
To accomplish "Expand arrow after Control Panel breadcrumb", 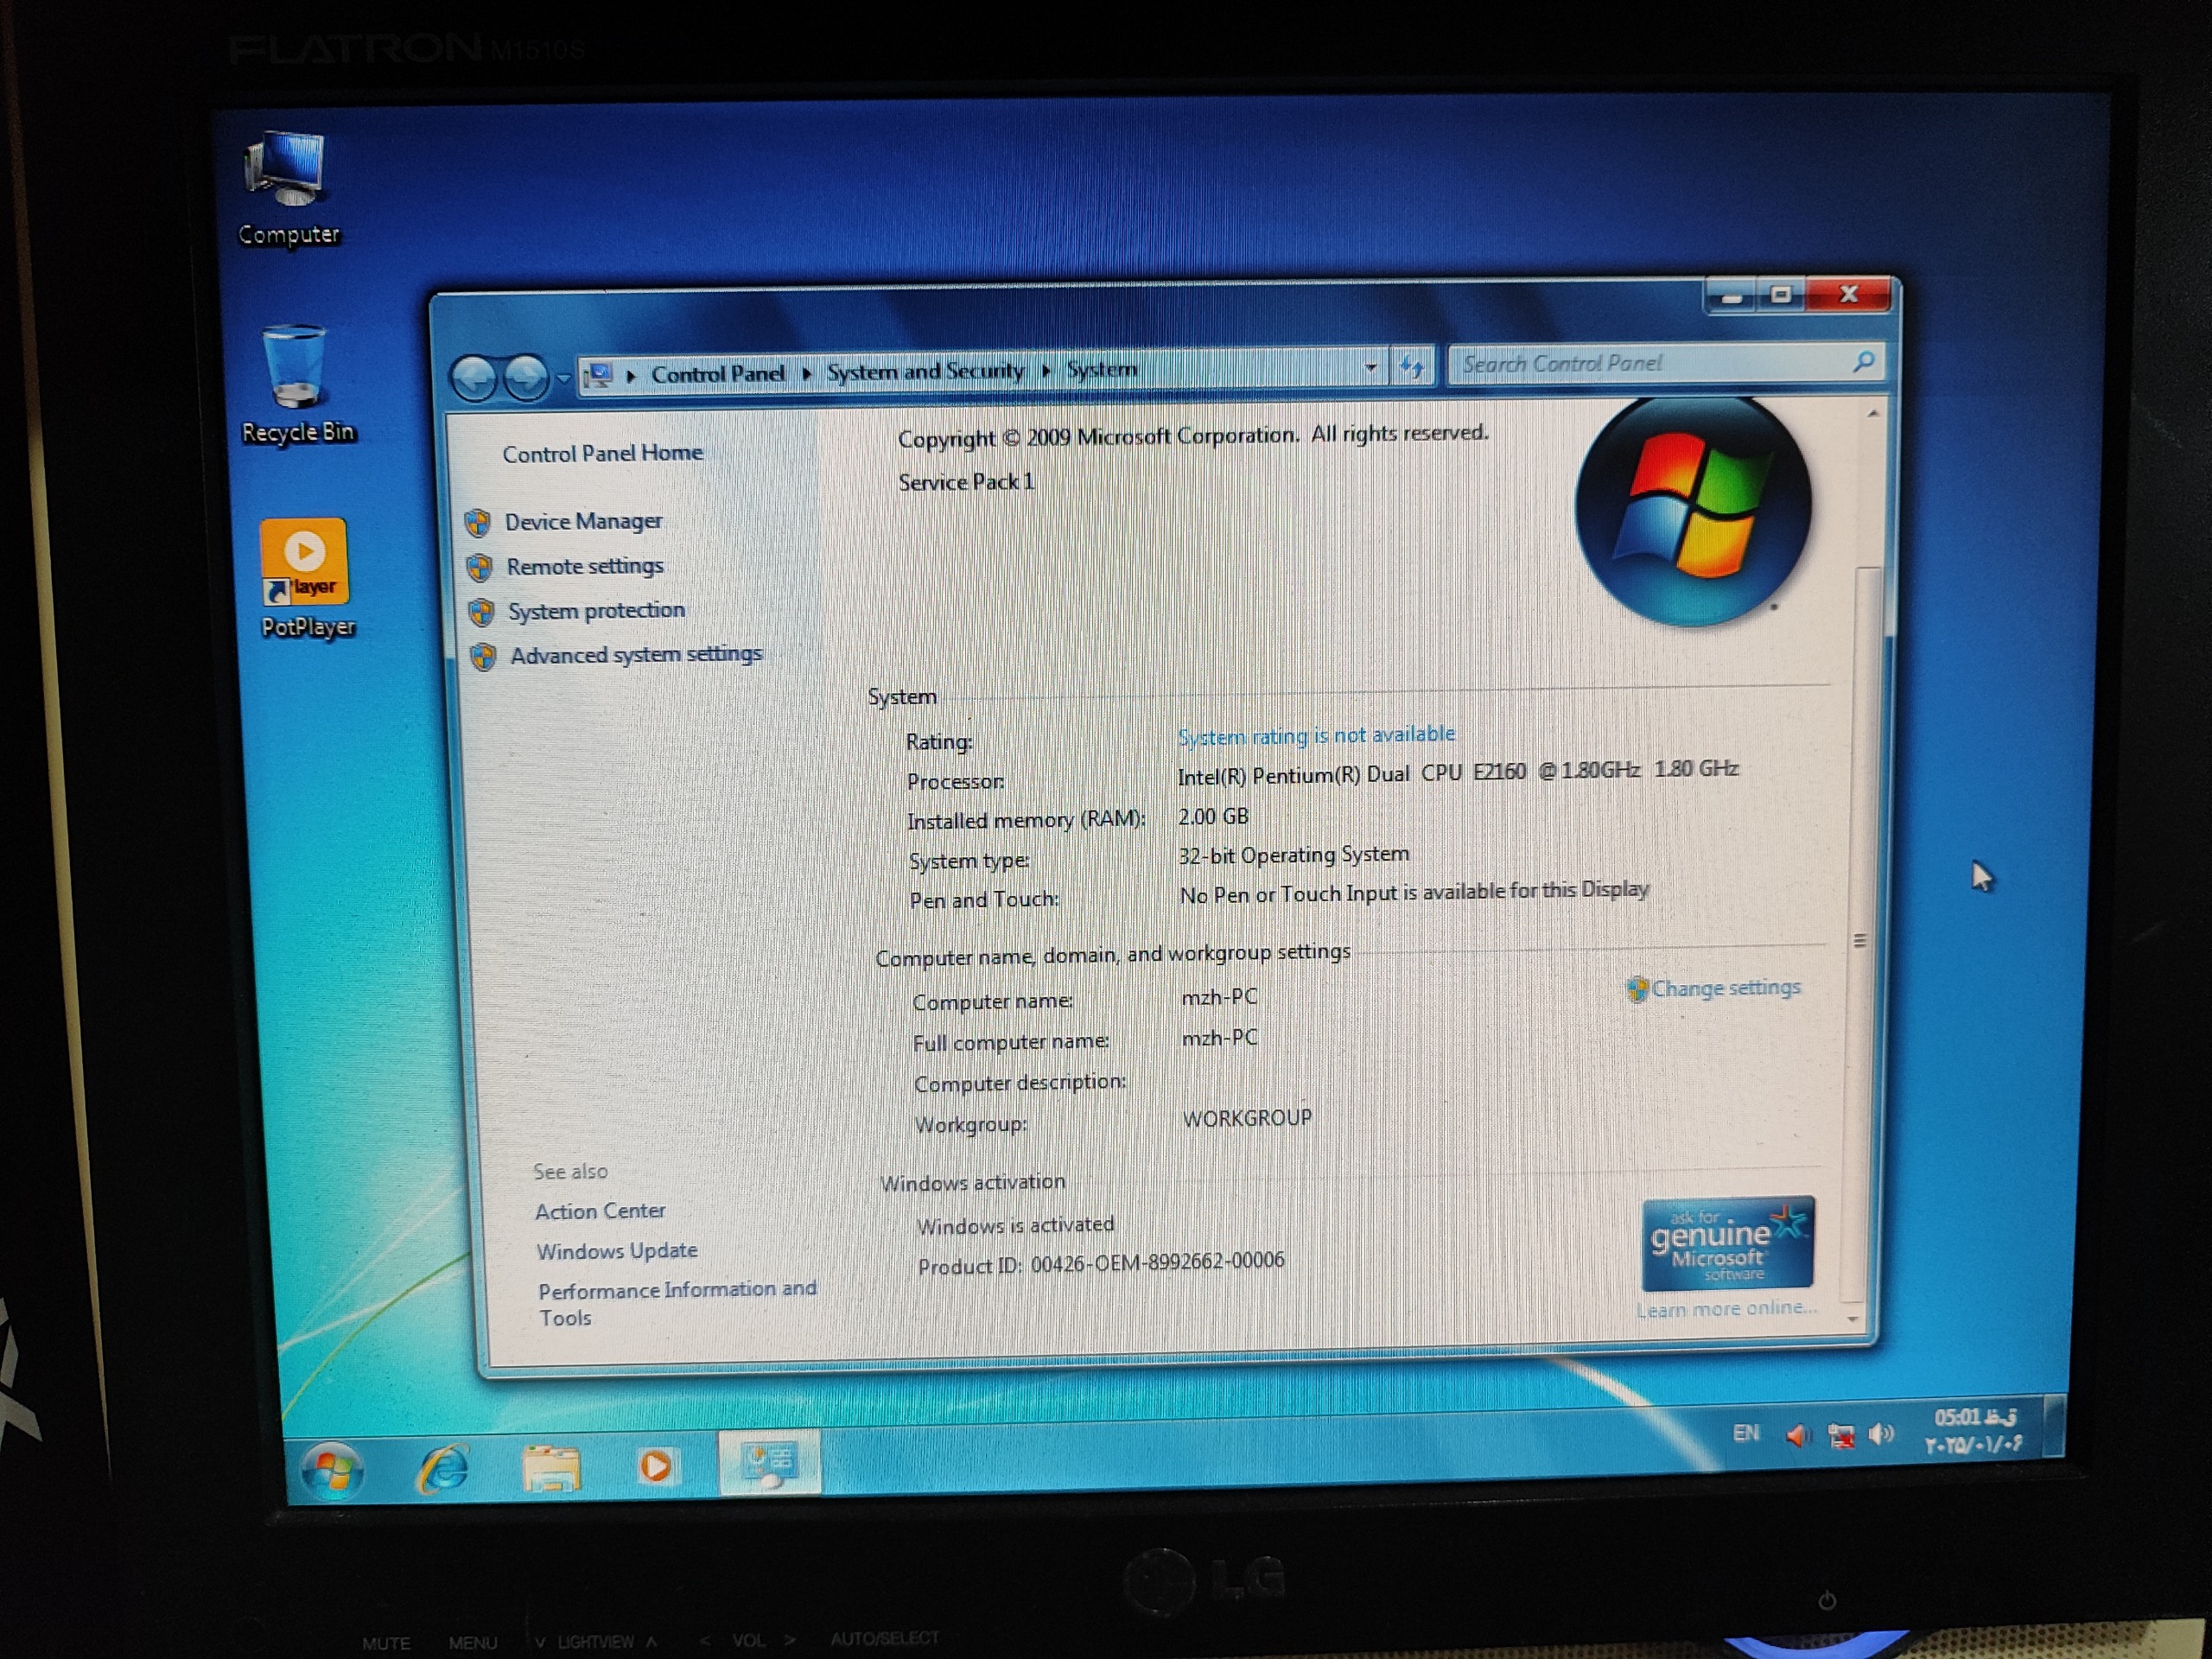I will [806, 373].
